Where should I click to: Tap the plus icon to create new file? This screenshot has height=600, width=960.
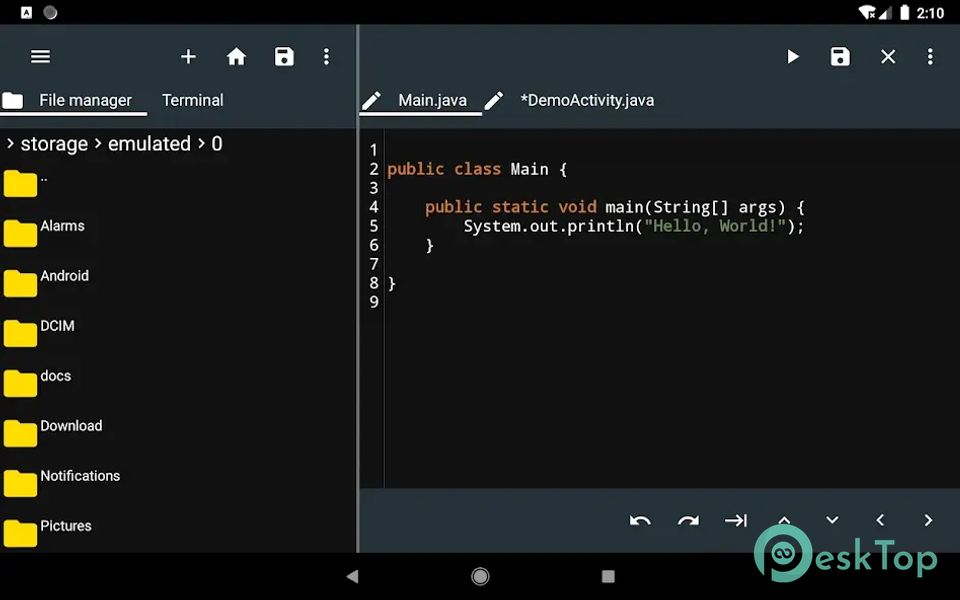coord(188,57)
